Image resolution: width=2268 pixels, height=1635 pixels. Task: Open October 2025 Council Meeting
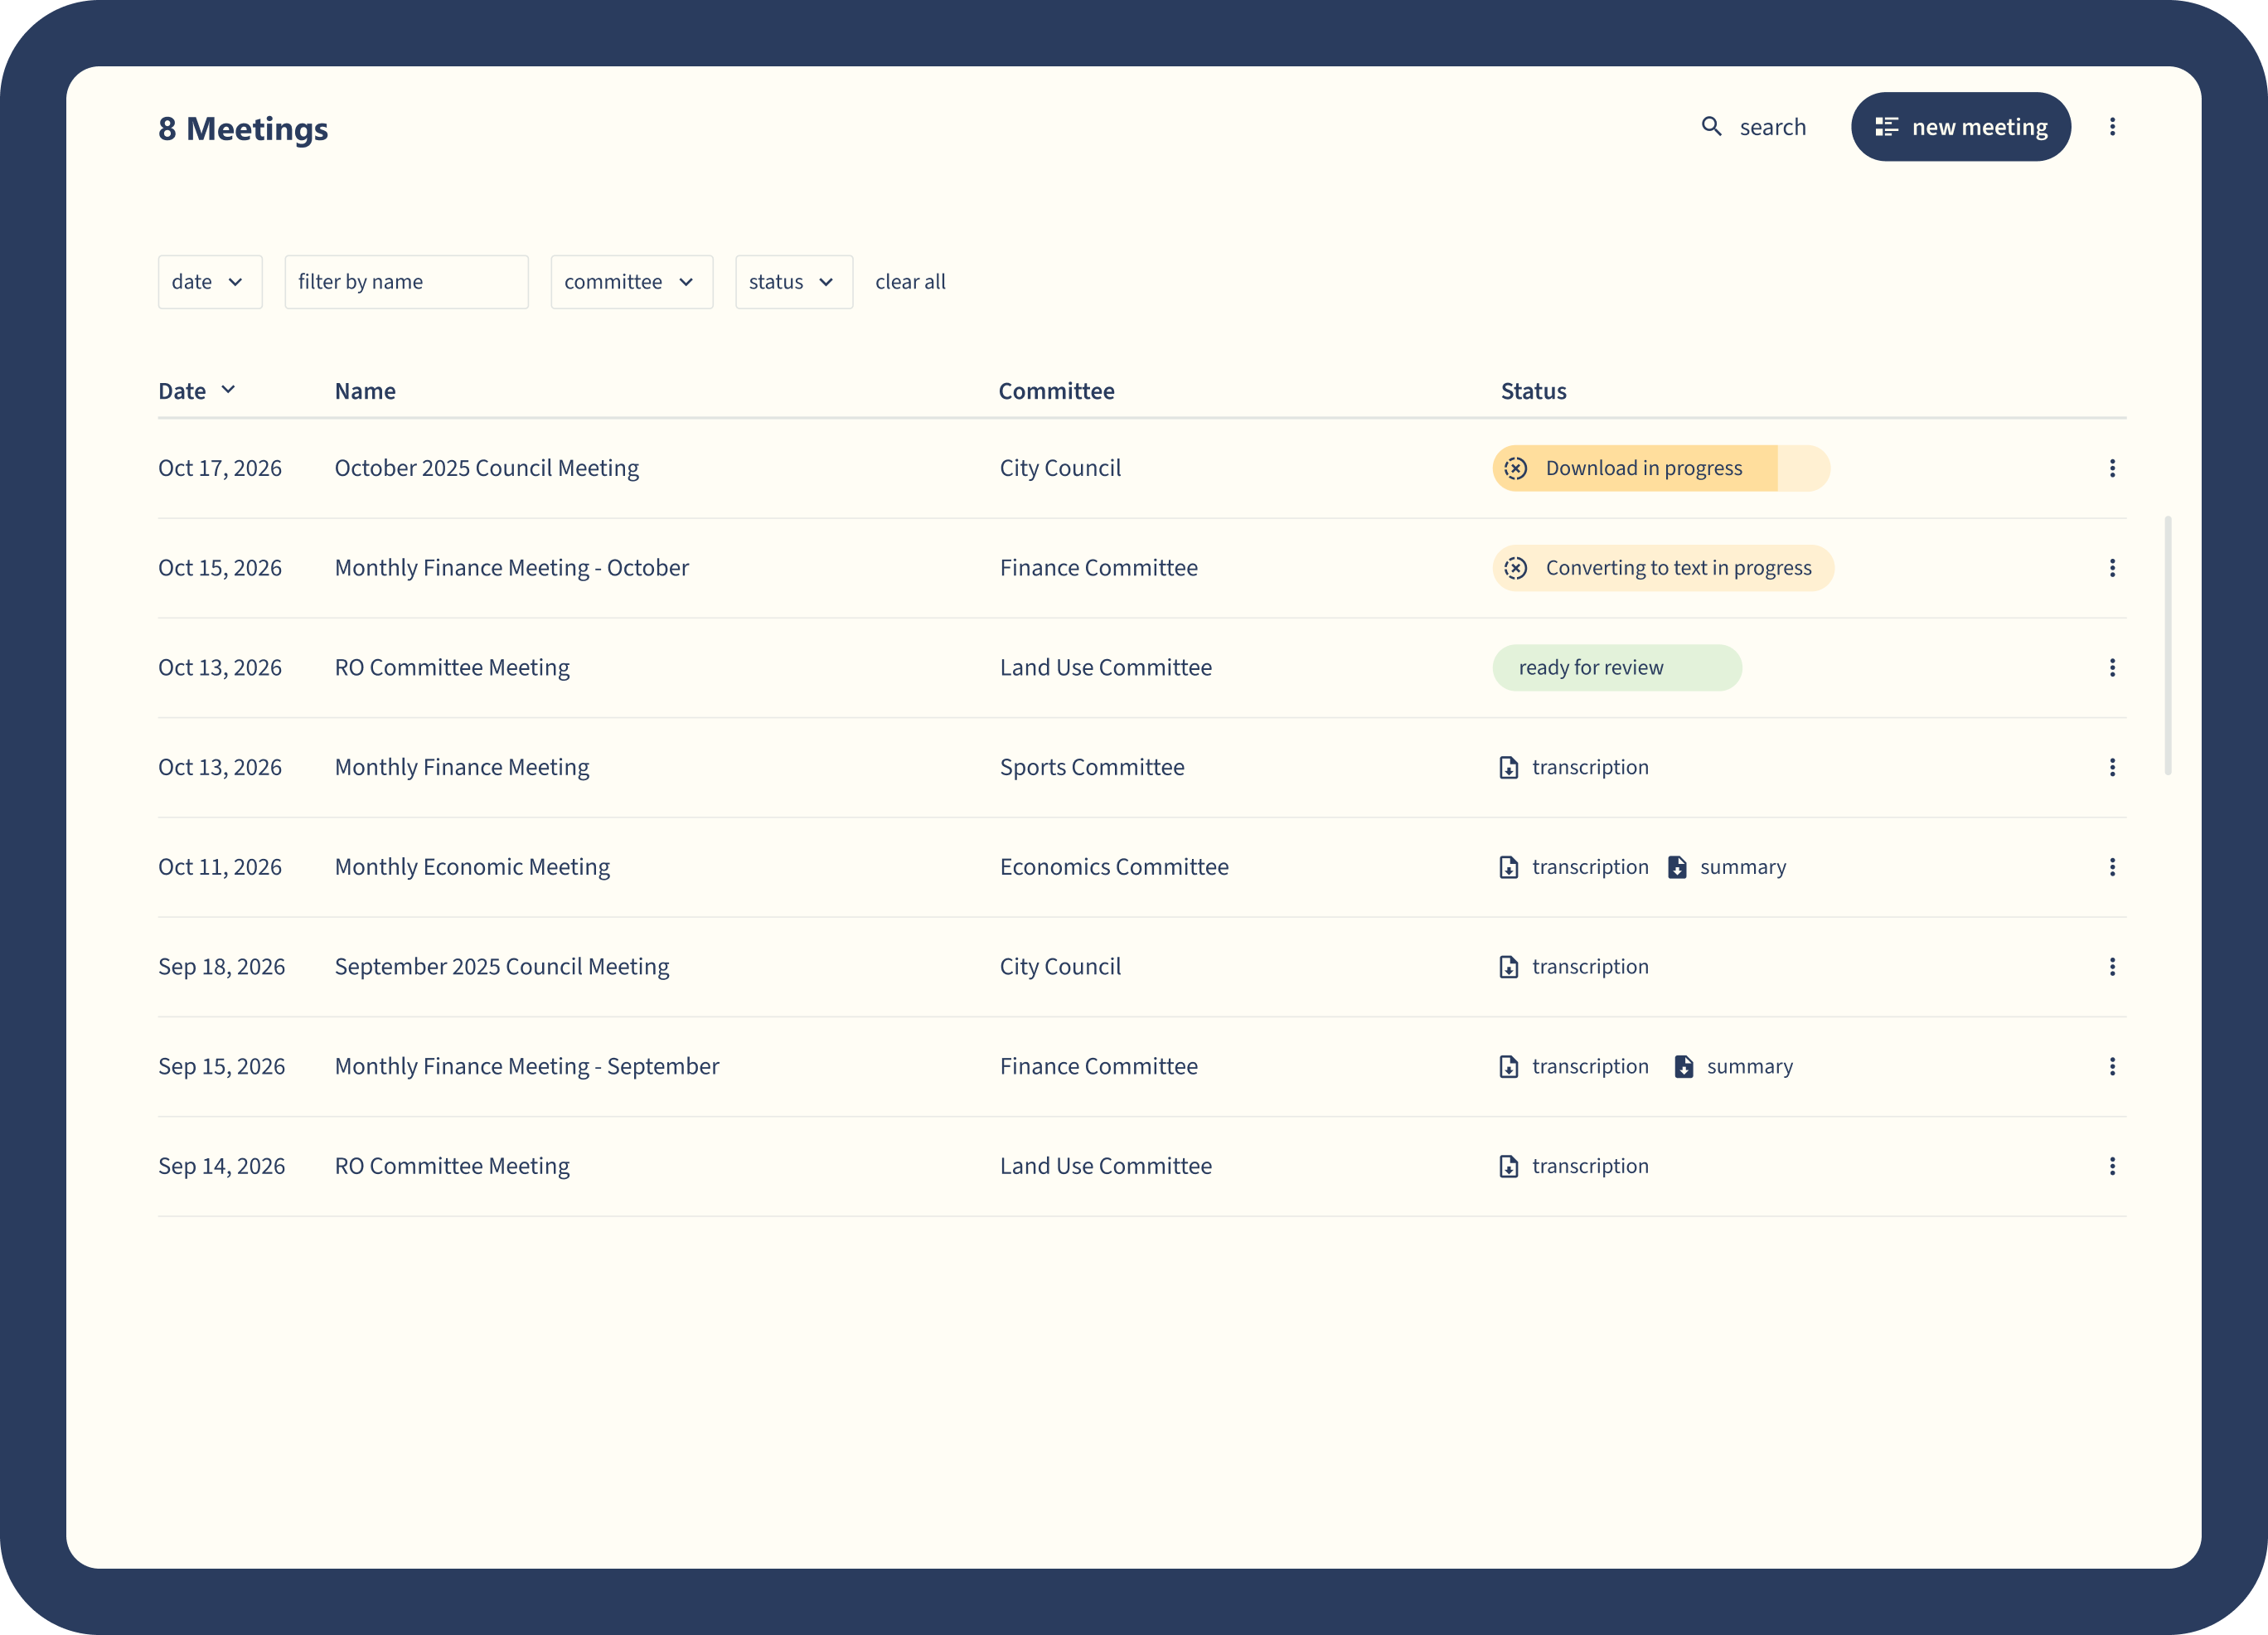point(486,468)
